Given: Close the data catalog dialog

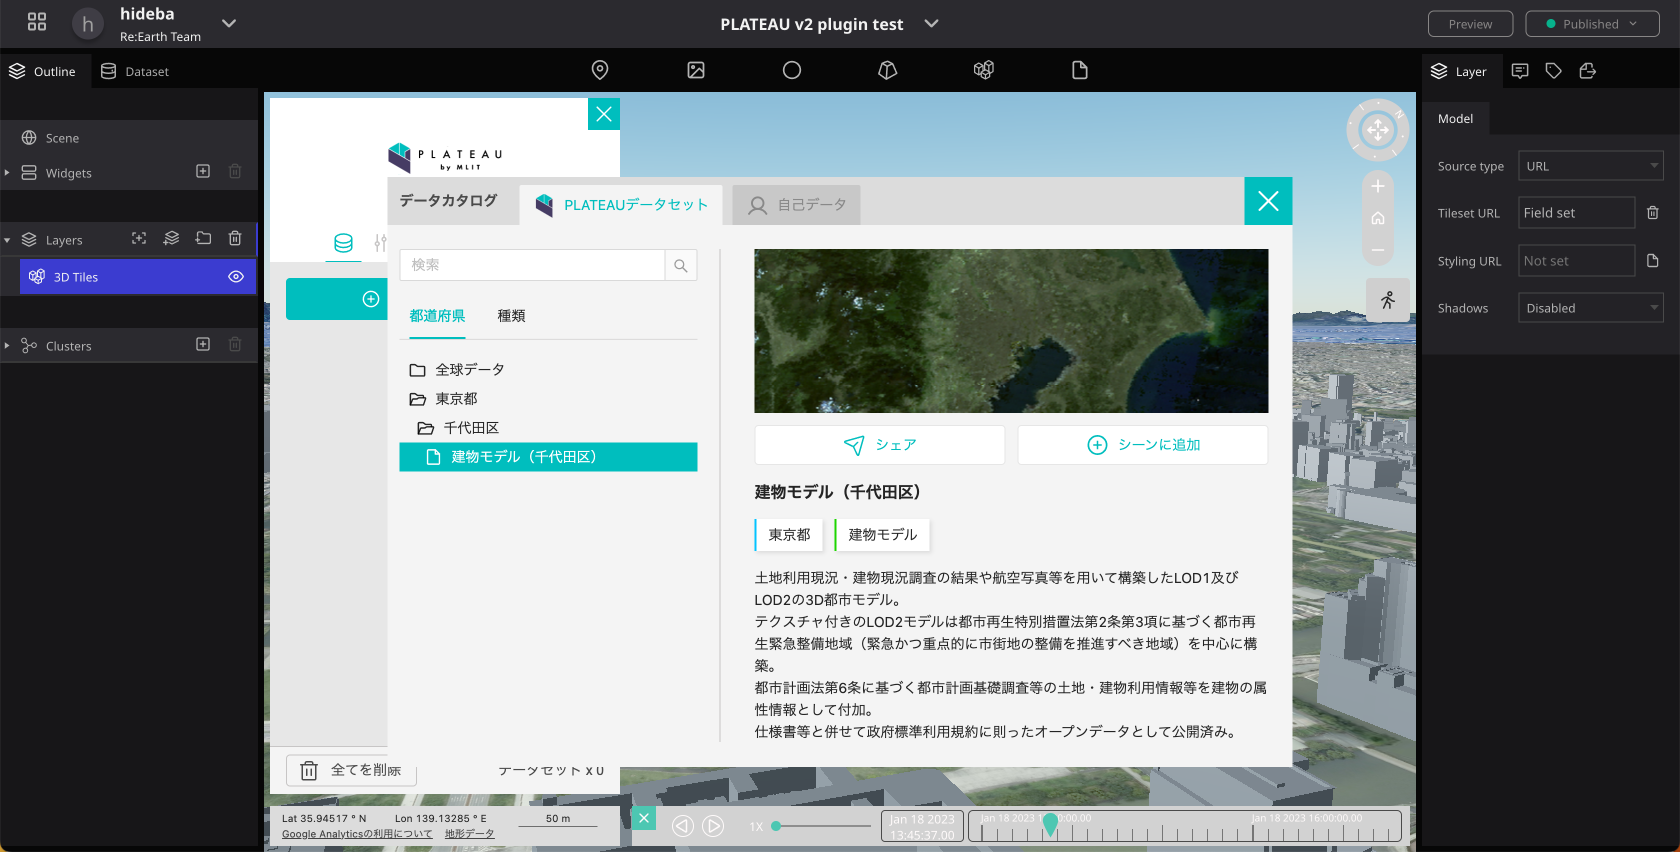Looking at the screenshot, I should 1268,201.
